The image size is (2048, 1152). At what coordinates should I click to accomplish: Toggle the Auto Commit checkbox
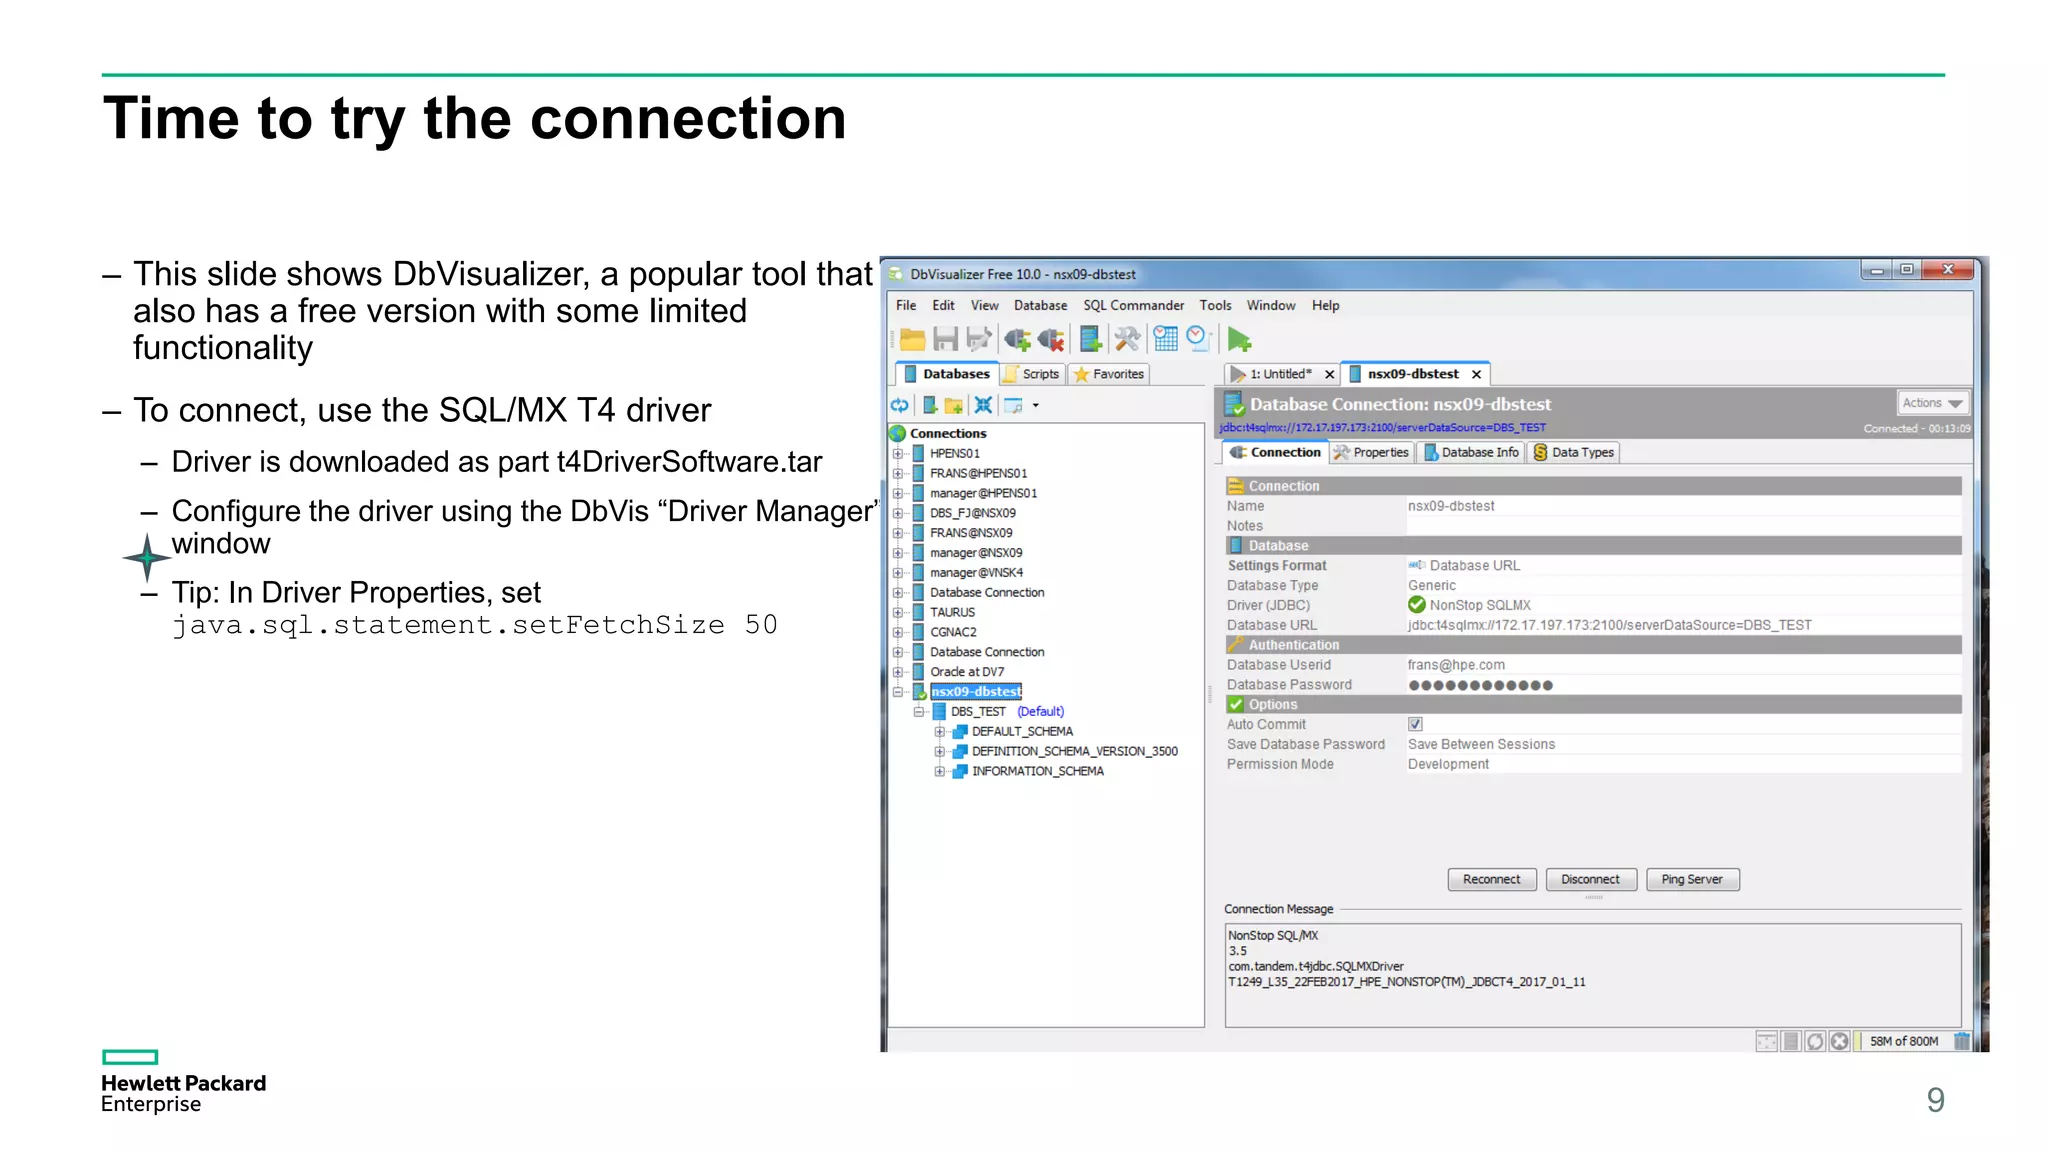tap(1415, 724)
